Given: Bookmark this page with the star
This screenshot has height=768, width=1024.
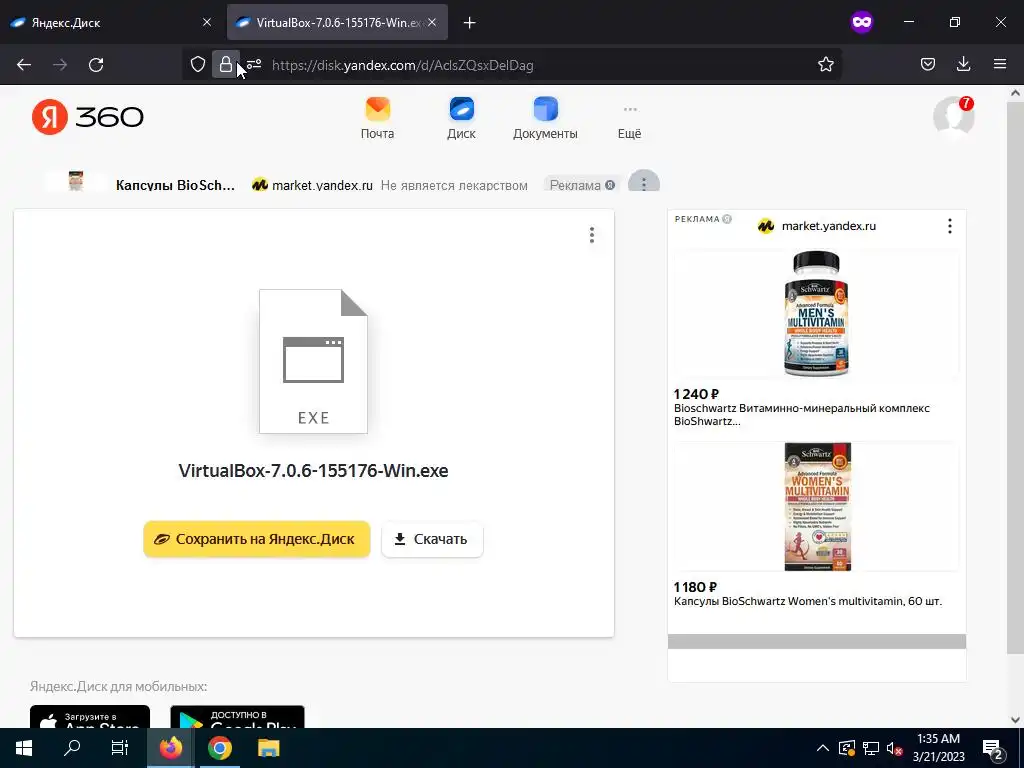Looking at the screenshot, I should click(x=825, y=64).
